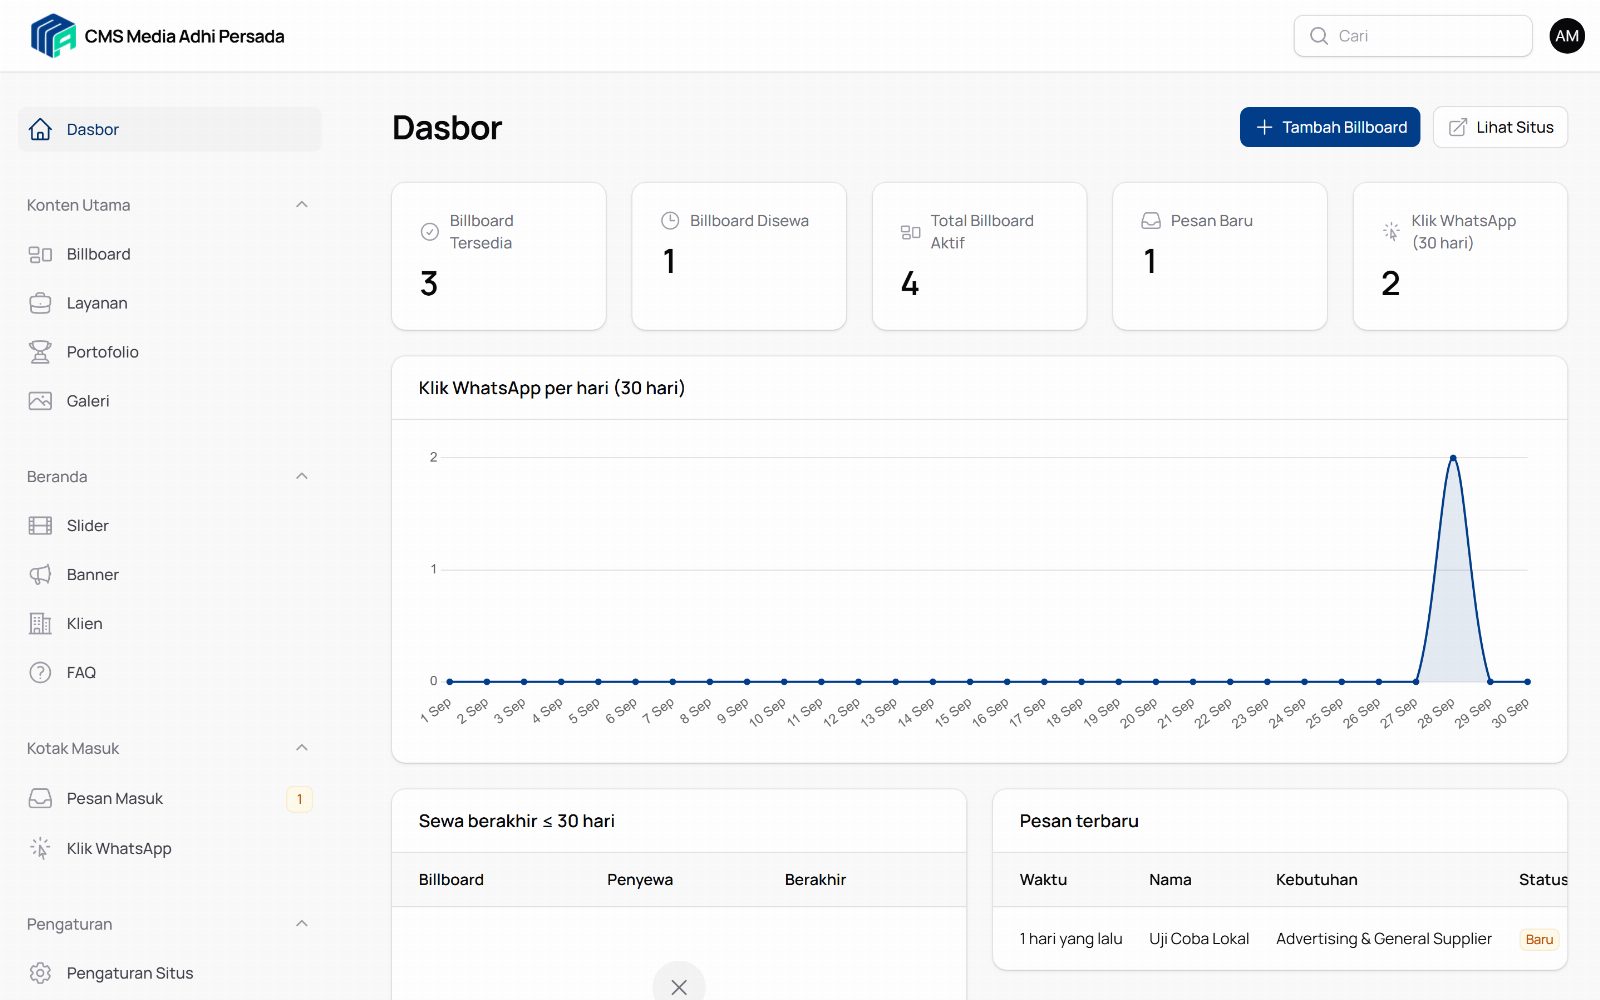The width and height of the screenshot is (1600, 1000).
Task: Click the Billboard icon in sidebar
Action: 40,254
